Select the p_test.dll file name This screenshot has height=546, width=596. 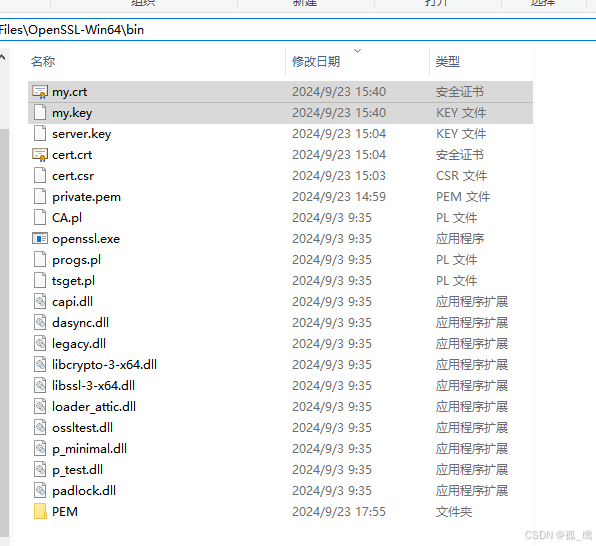pos(78,470)
